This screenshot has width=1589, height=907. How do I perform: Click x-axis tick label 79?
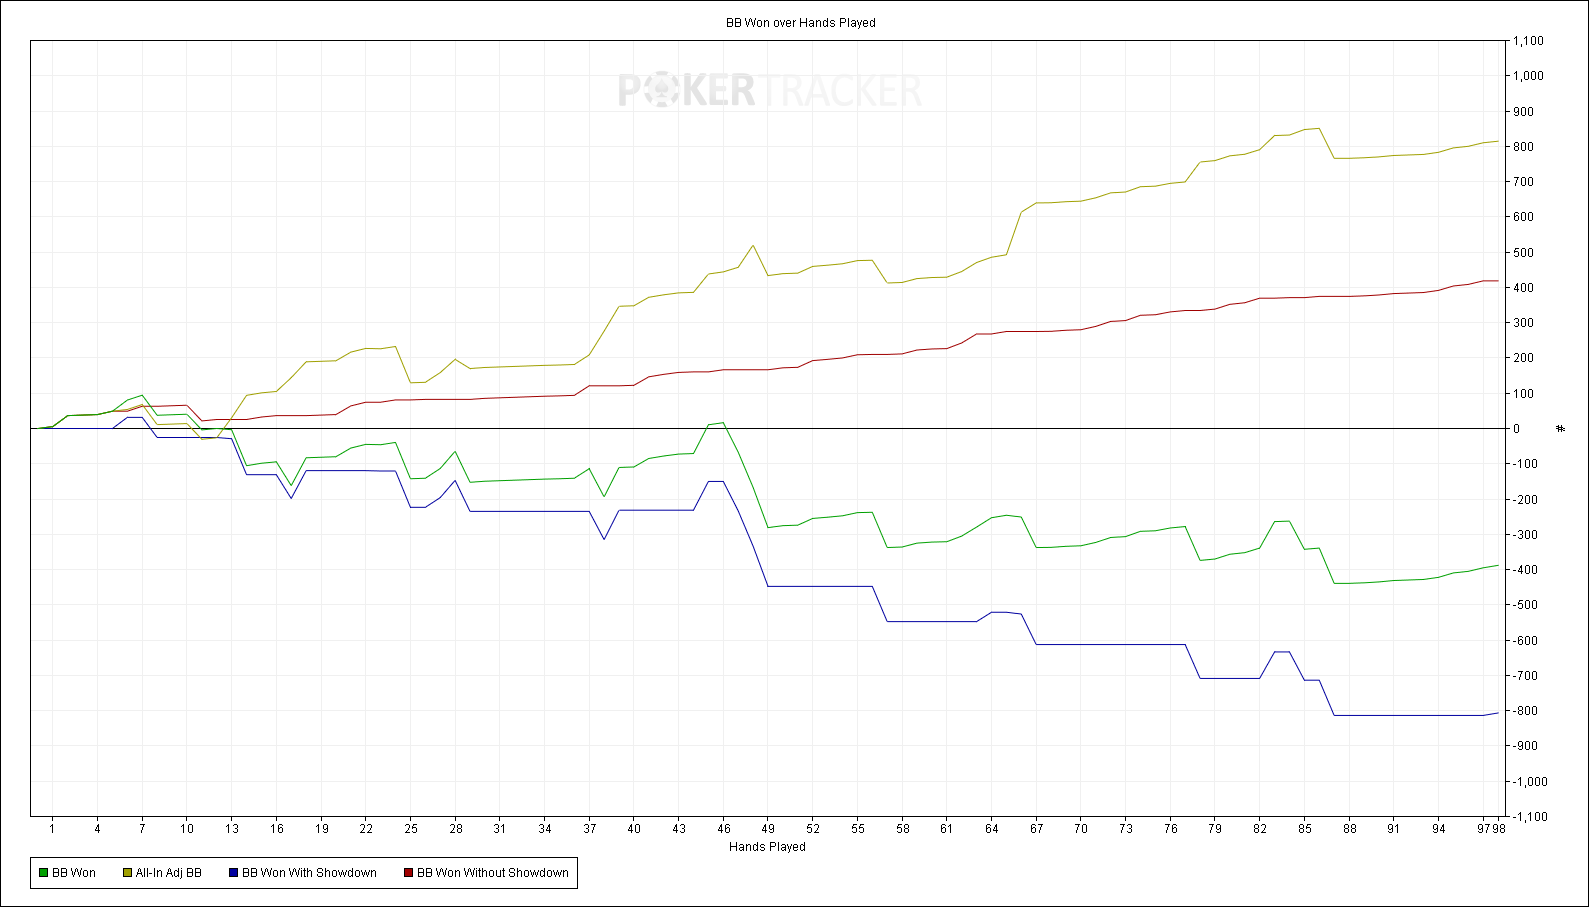1215,828
